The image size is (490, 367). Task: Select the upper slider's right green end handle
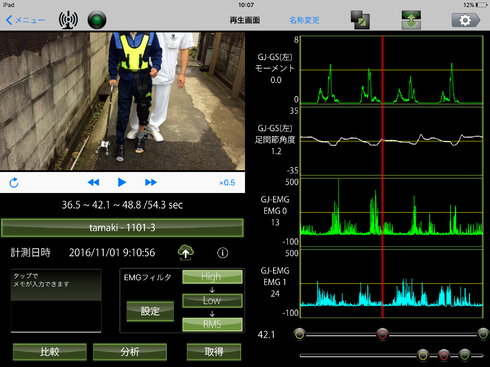point(483,334)
